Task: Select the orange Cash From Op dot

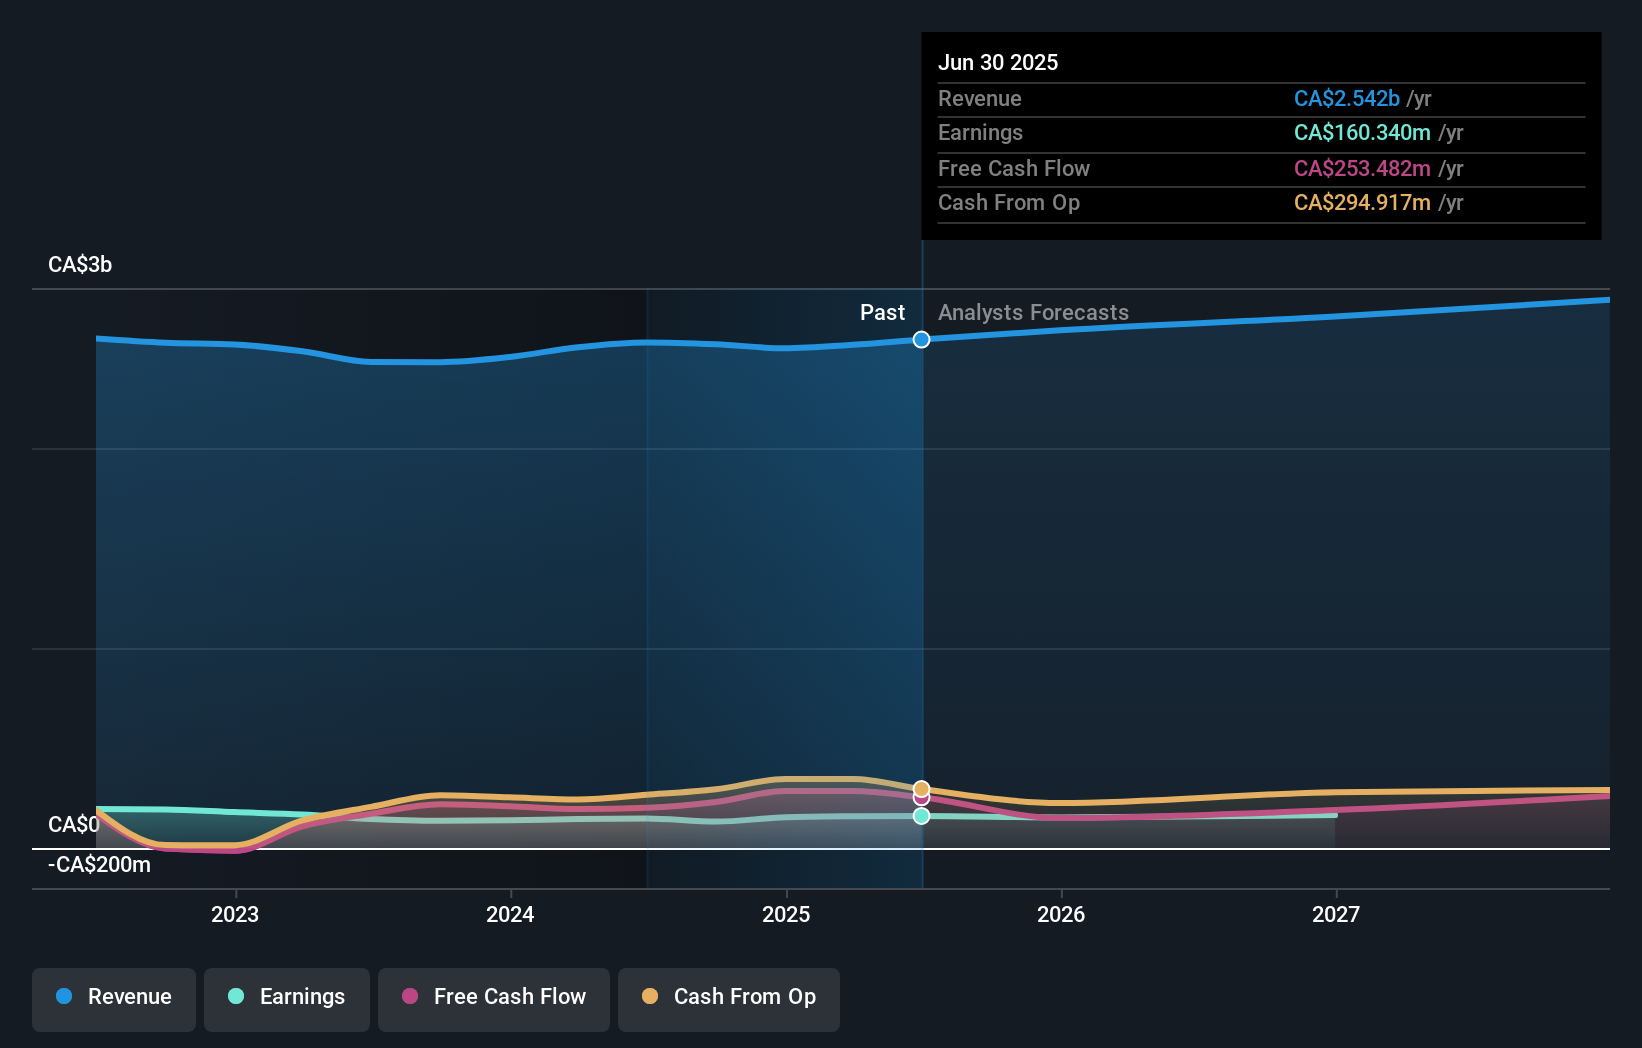Action: pyautogui.click(x=651, y=996)
